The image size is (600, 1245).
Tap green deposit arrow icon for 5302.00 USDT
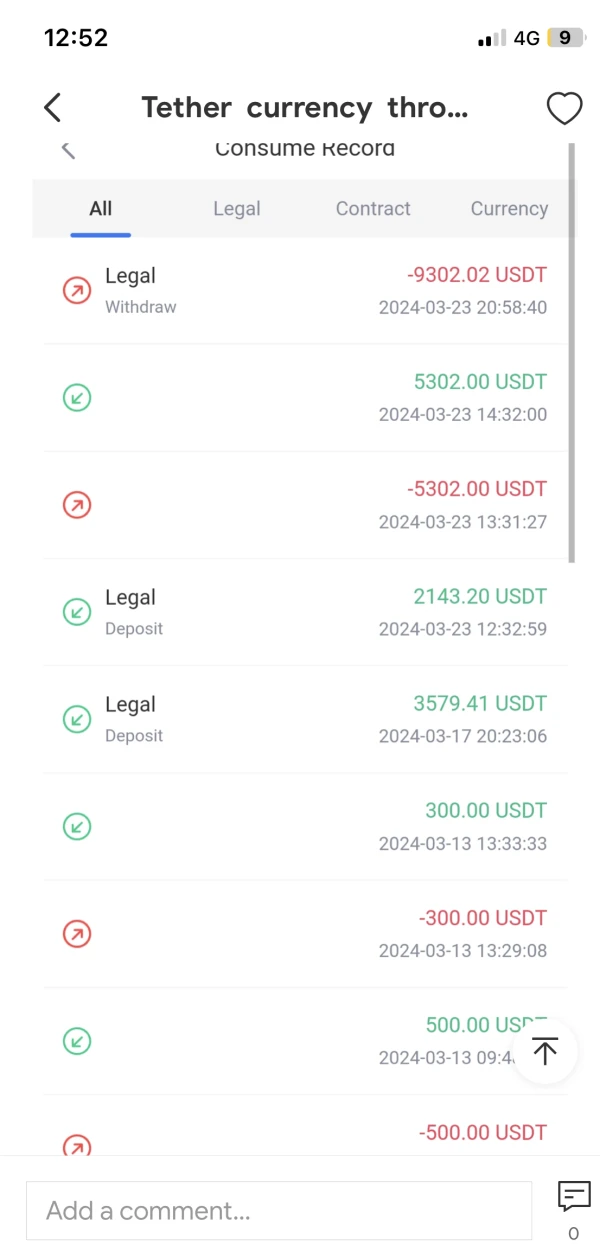(x=77, y=398)
